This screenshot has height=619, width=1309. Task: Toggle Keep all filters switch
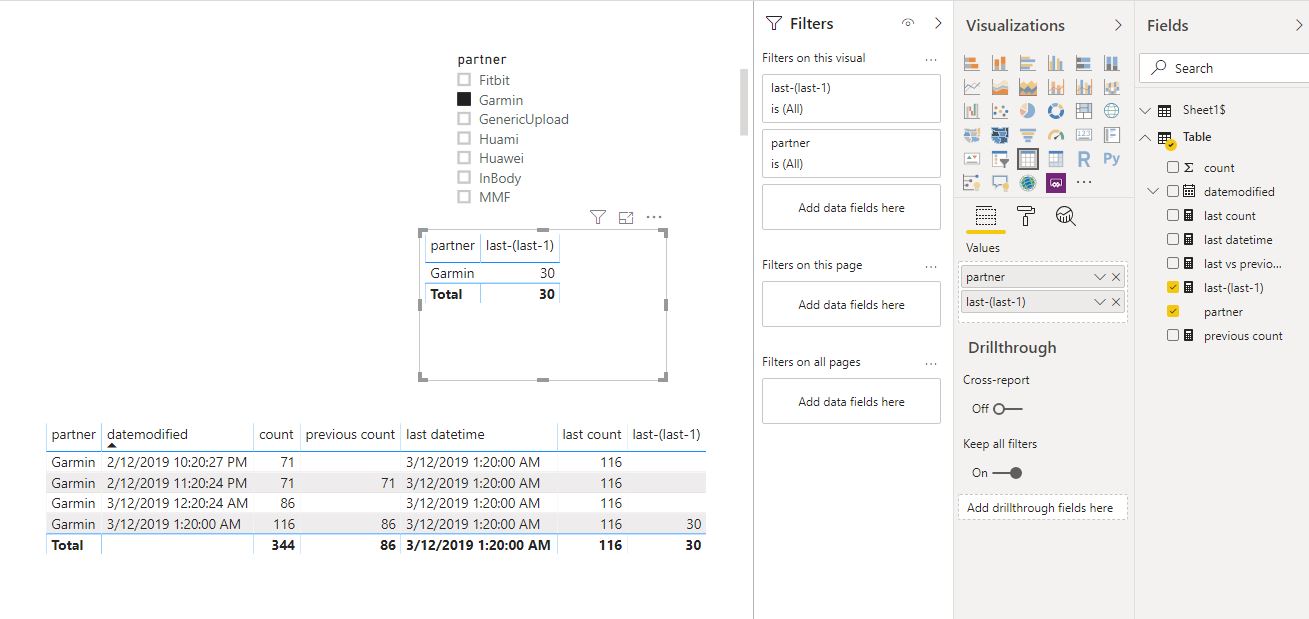(x=1007, y=472)
